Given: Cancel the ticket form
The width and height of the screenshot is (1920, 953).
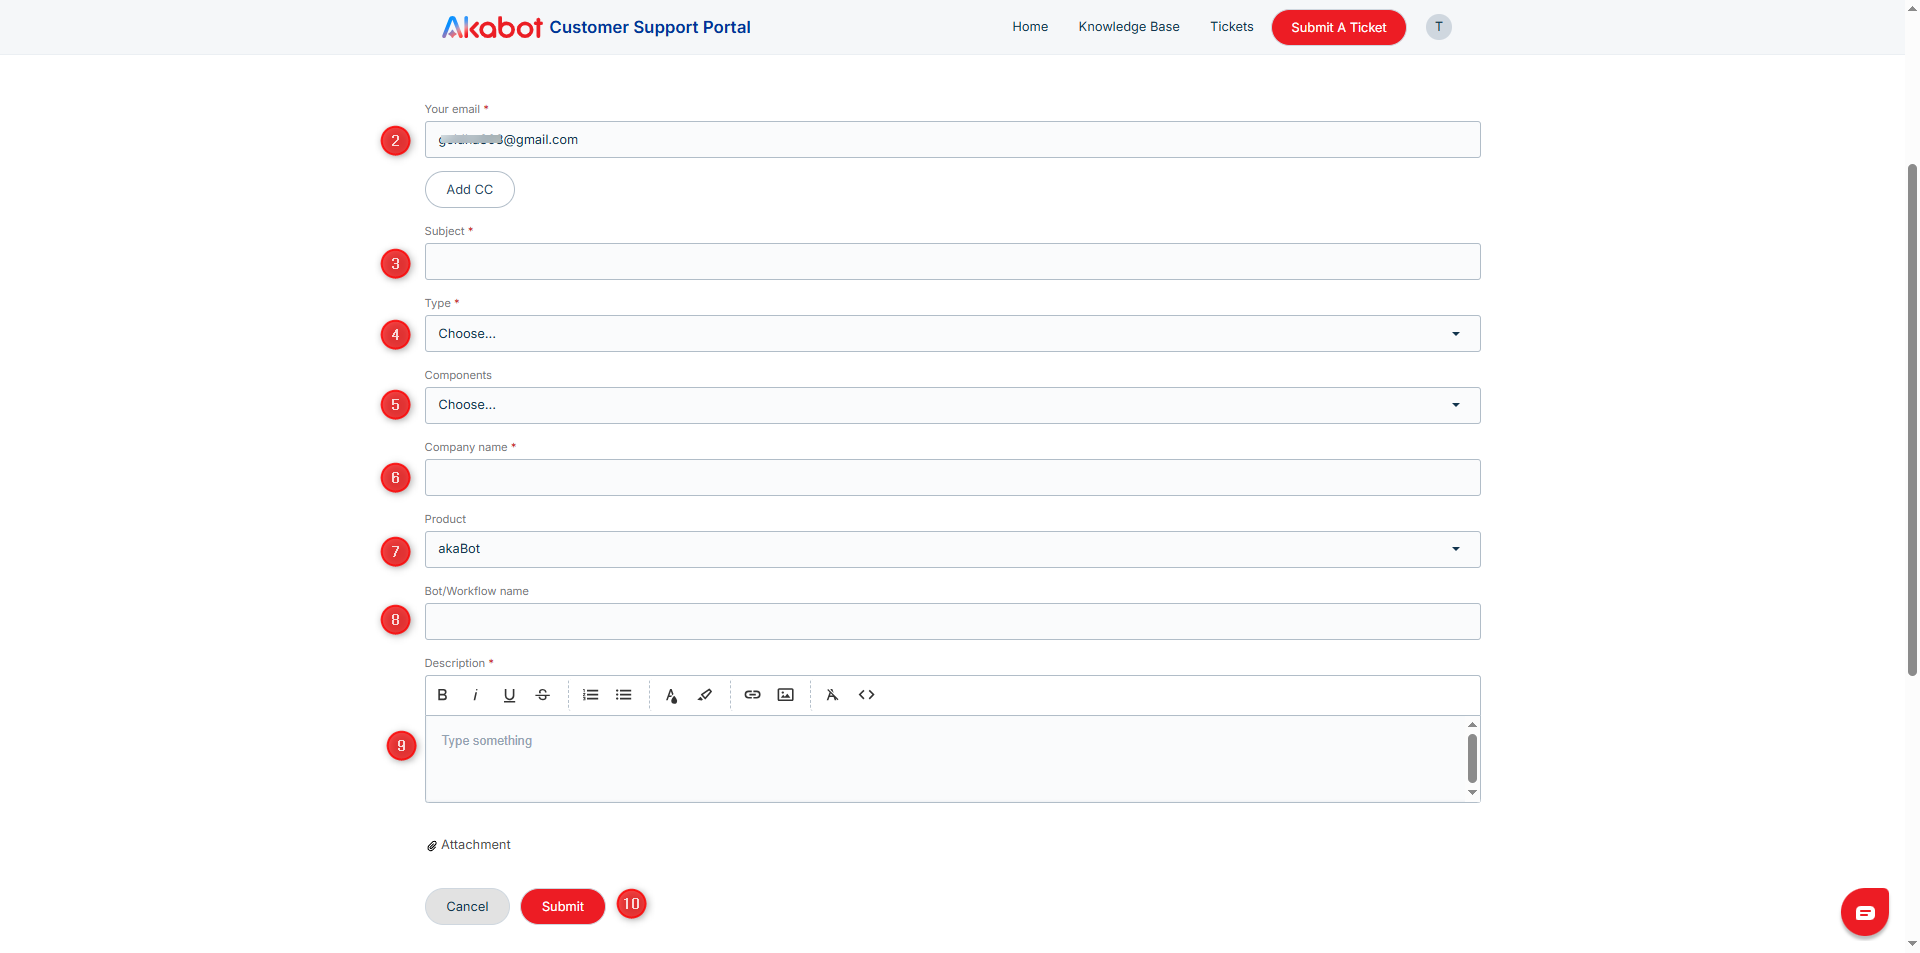Looking at the screenshot, I should click(x=467, y=906).
